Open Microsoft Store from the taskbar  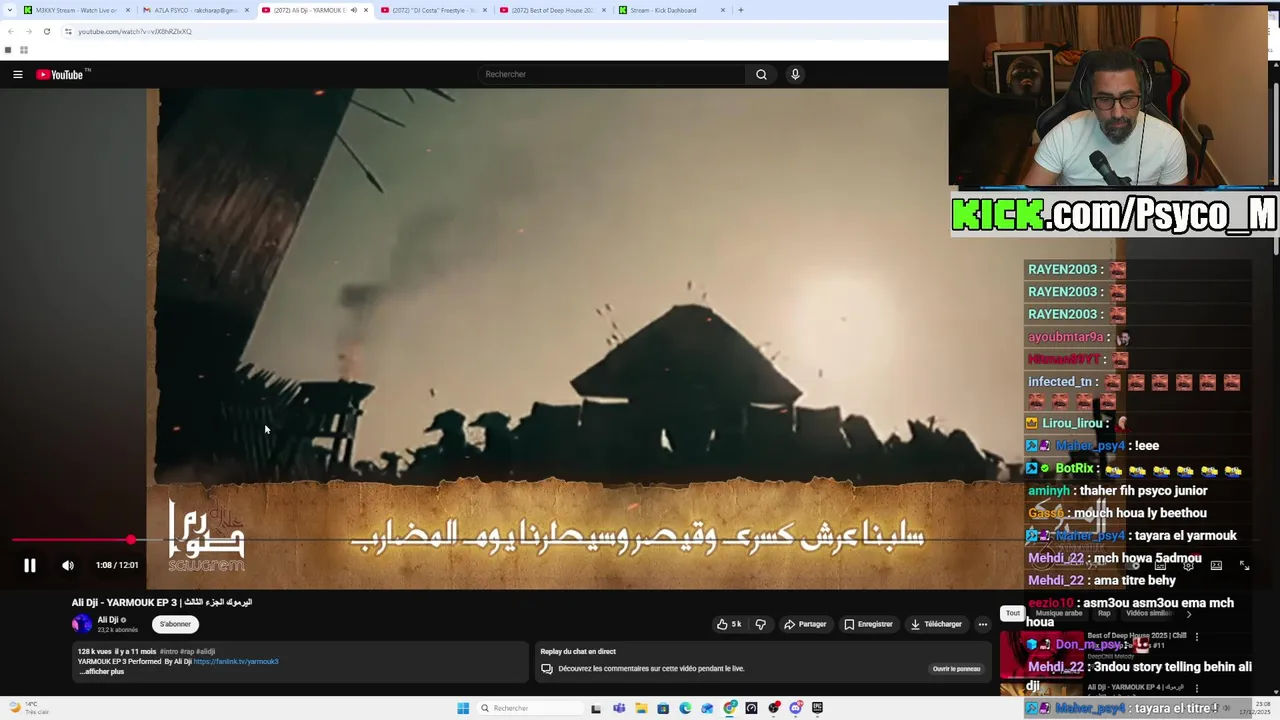point(663,708)
